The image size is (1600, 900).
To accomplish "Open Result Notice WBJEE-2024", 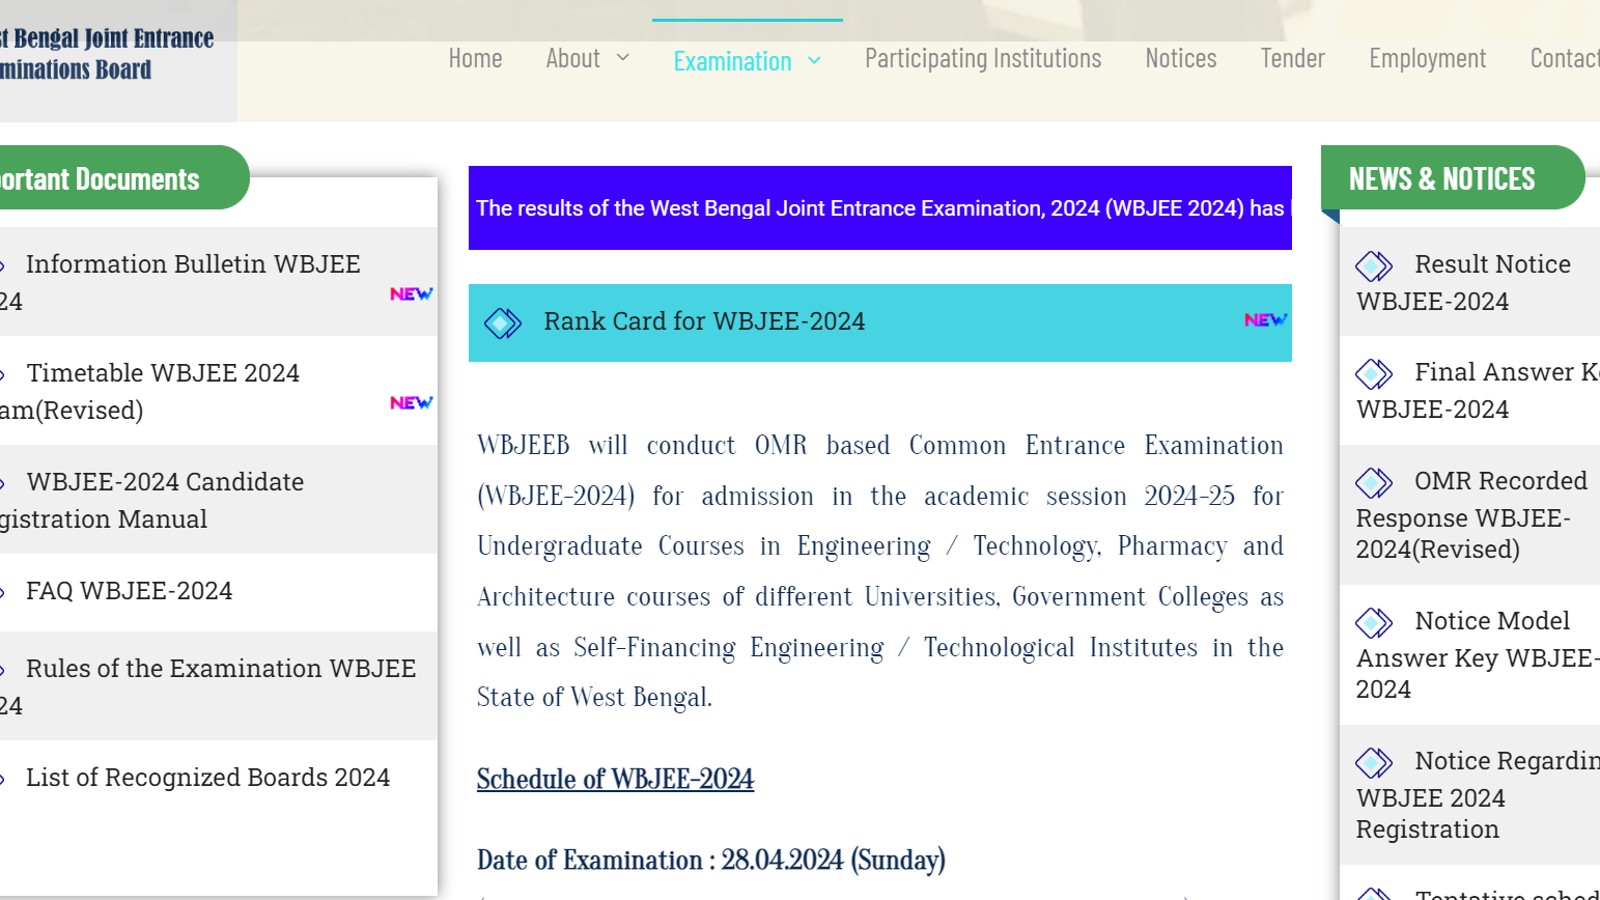I will click(1465, 282).
